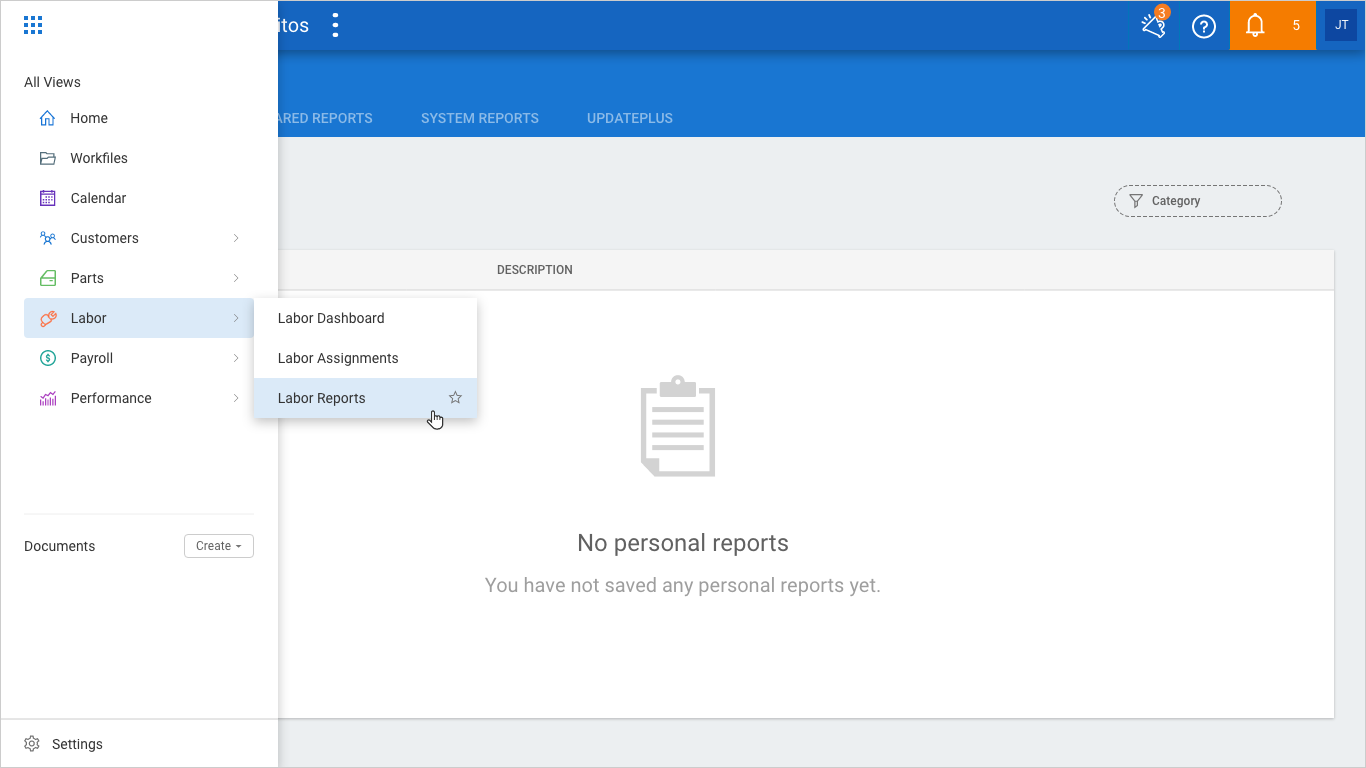Screen dimensions: 1366x768
Task: Click the Performance chart icon
Action: tap(47, 398)
